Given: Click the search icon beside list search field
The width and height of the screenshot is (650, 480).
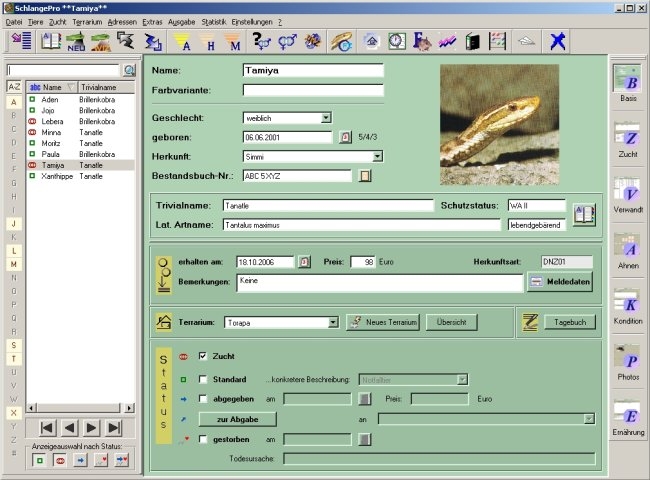Looking at the screenshot, I should coord(129,70).
